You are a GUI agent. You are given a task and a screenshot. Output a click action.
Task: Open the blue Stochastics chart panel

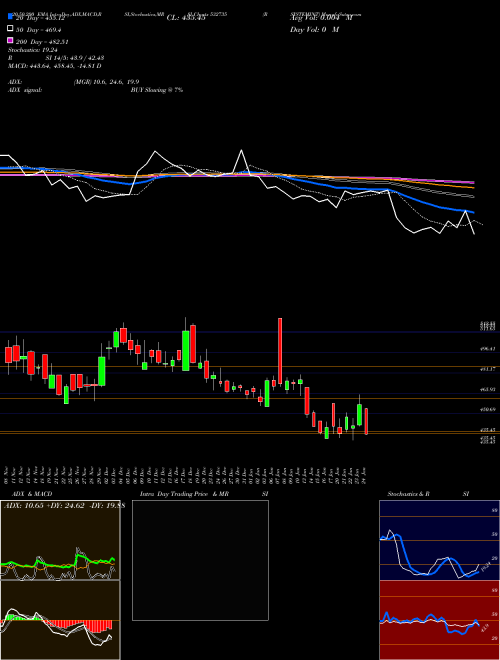(x=439, y=540)
